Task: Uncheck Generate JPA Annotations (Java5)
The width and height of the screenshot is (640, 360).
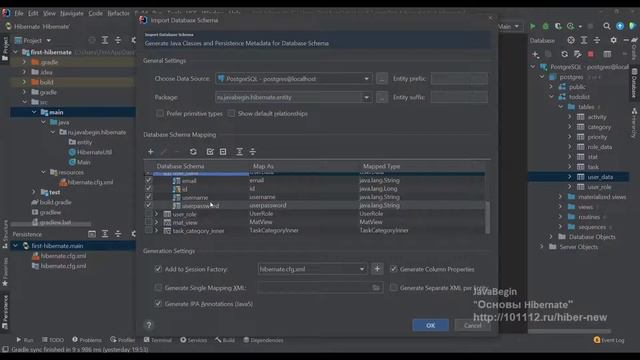Action: (158, 304)
